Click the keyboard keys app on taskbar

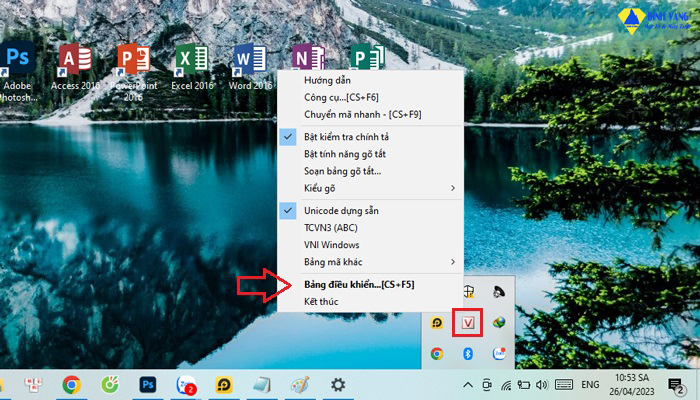[x=33, y=385]
